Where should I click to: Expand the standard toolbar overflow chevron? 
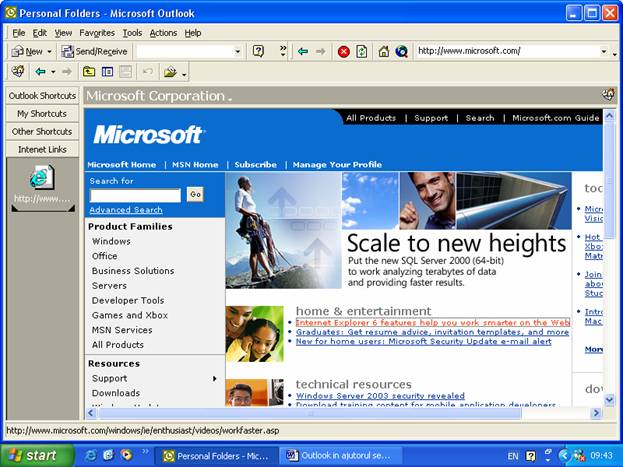[283, 50]
